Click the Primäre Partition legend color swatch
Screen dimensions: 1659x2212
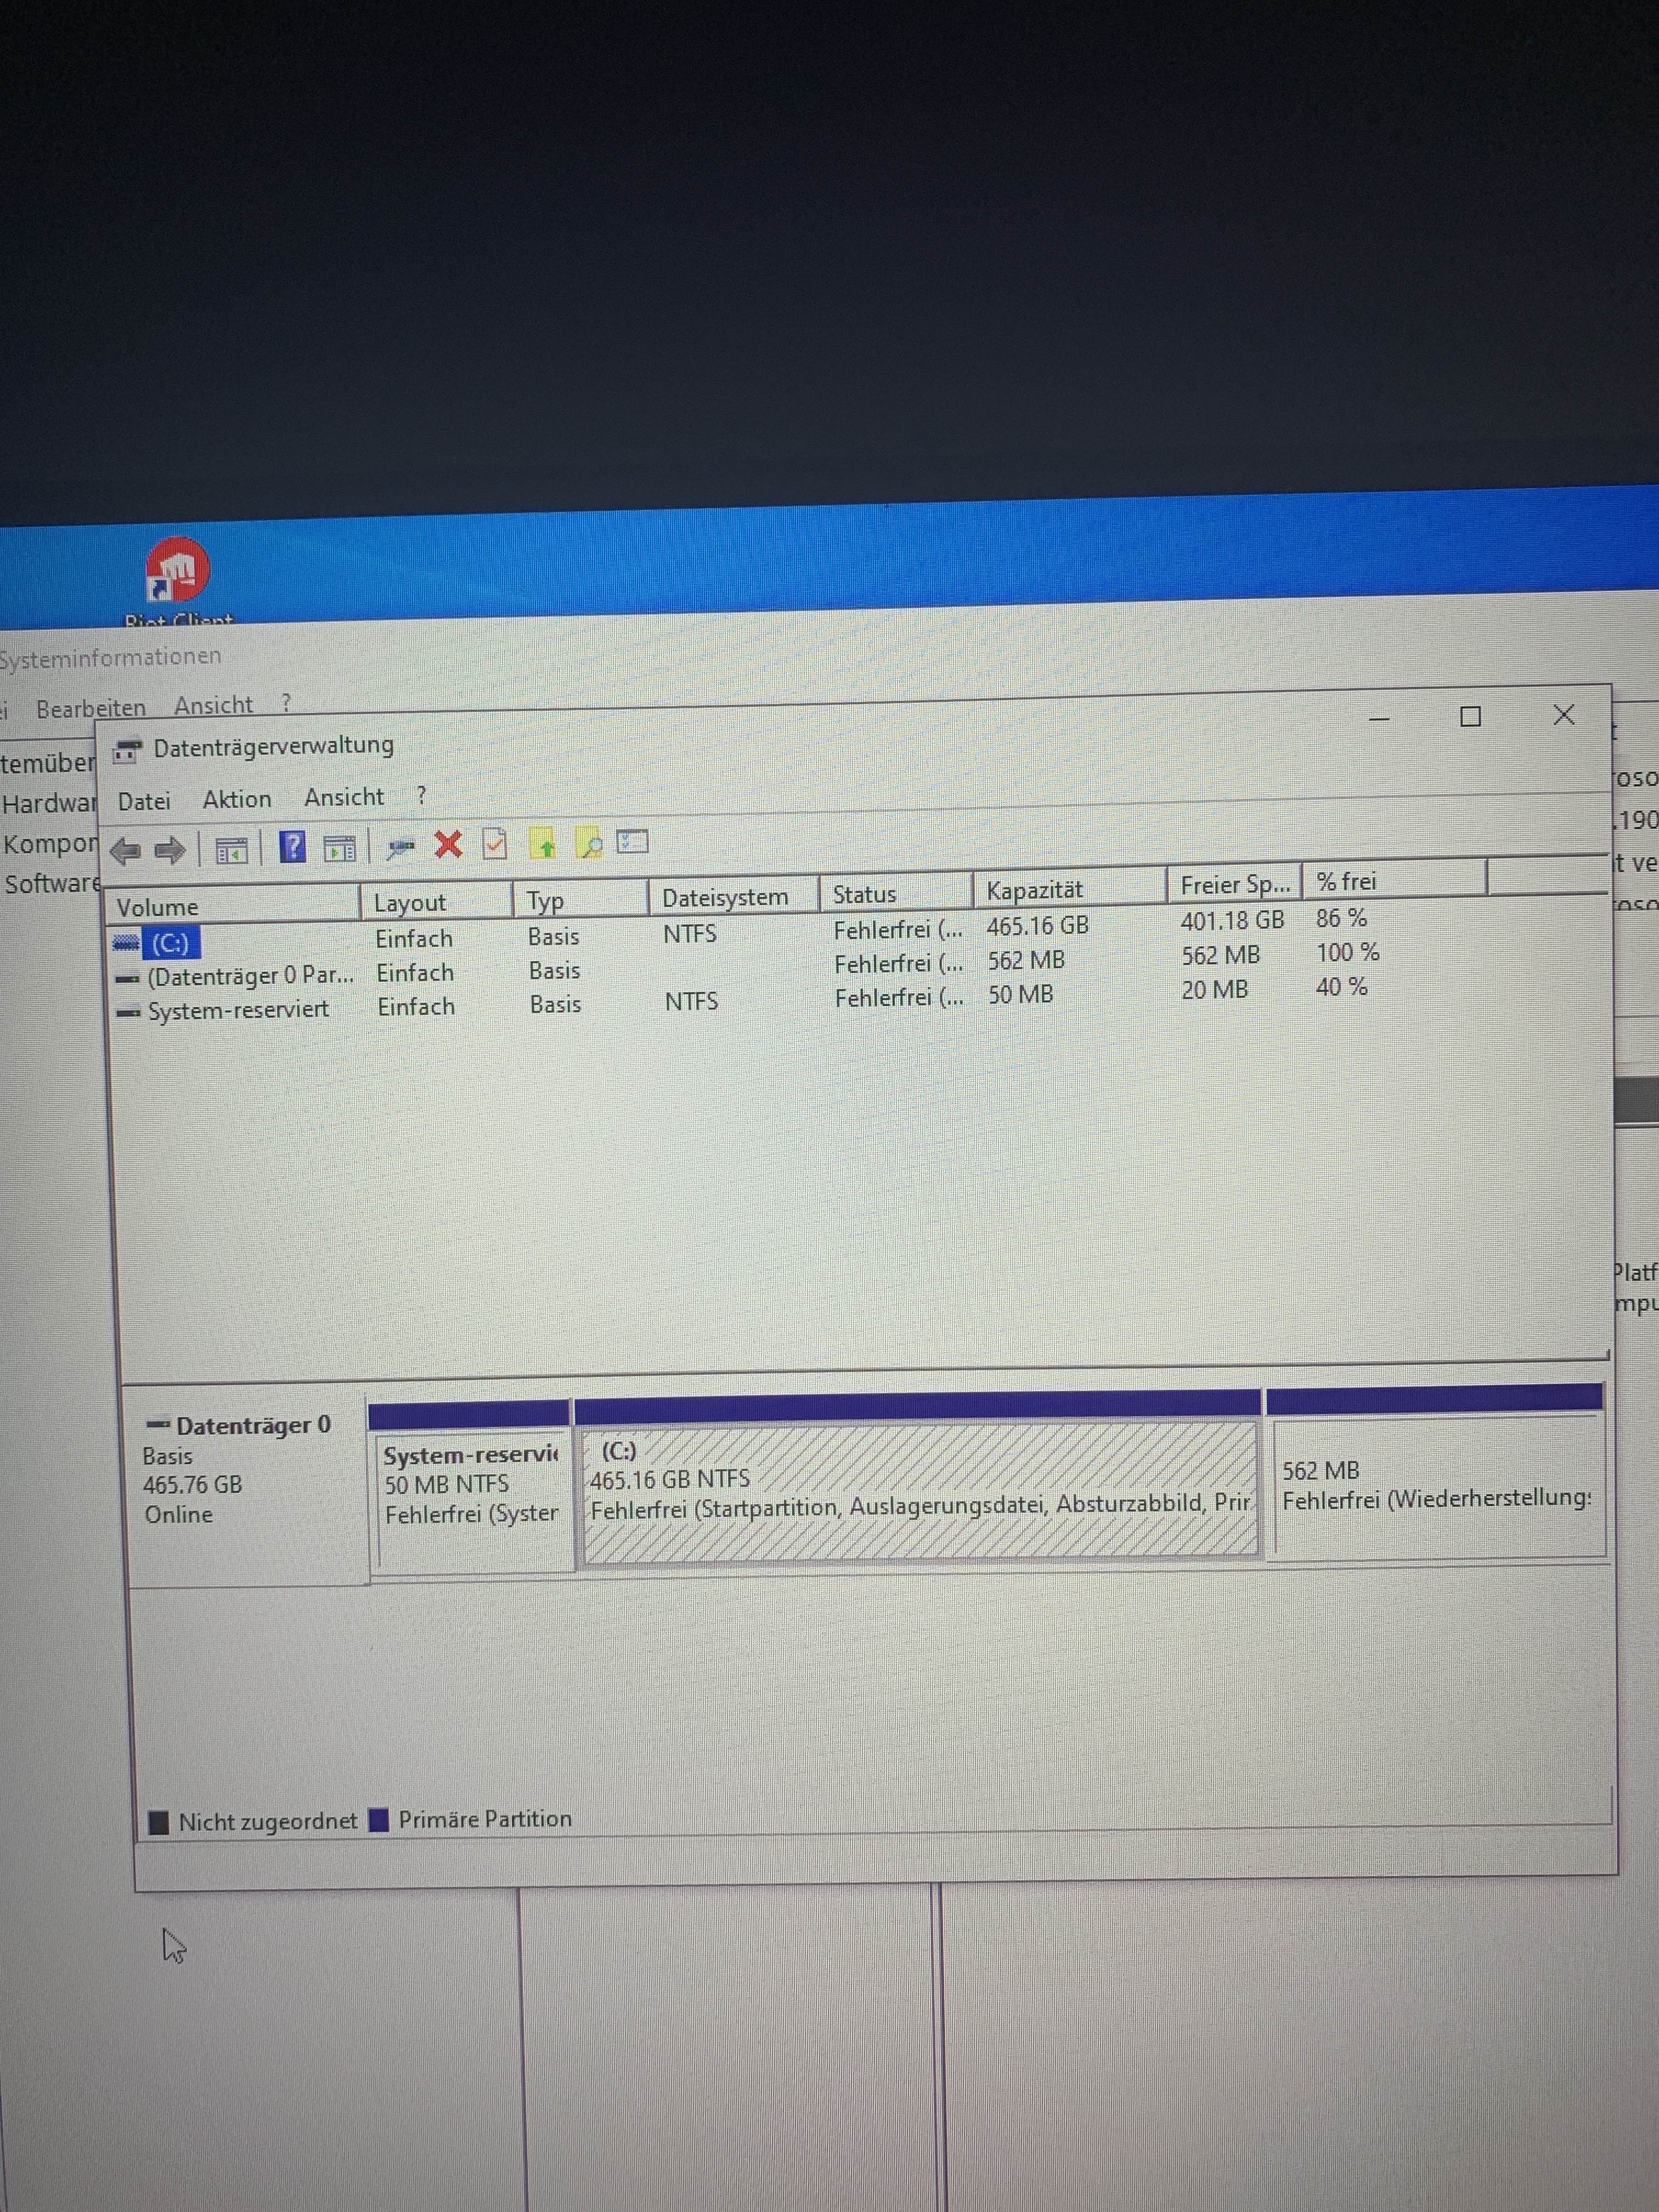[379, 1820]
